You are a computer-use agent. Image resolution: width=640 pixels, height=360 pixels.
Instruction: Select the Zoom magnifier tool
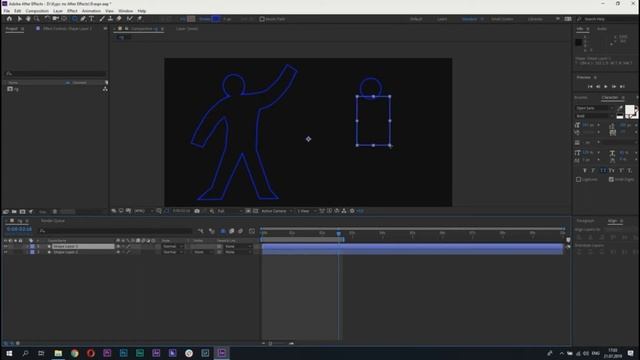(37, 19)
